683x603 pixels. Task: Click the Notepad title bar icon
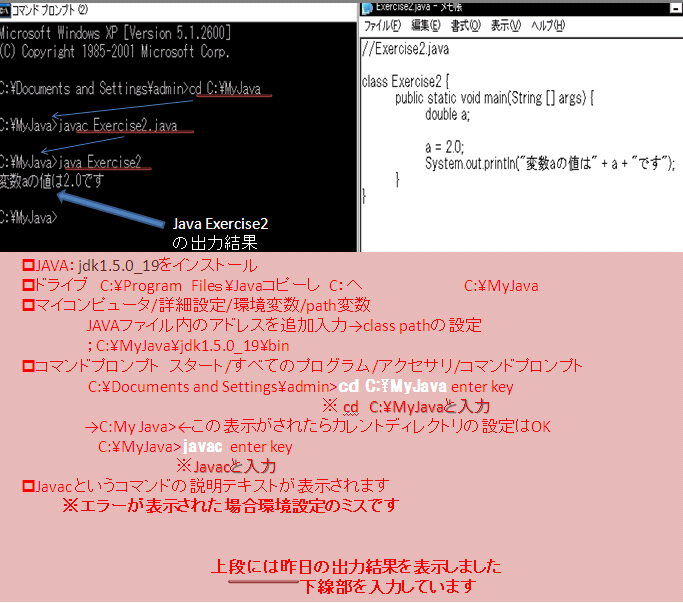(x=367, y=7)
